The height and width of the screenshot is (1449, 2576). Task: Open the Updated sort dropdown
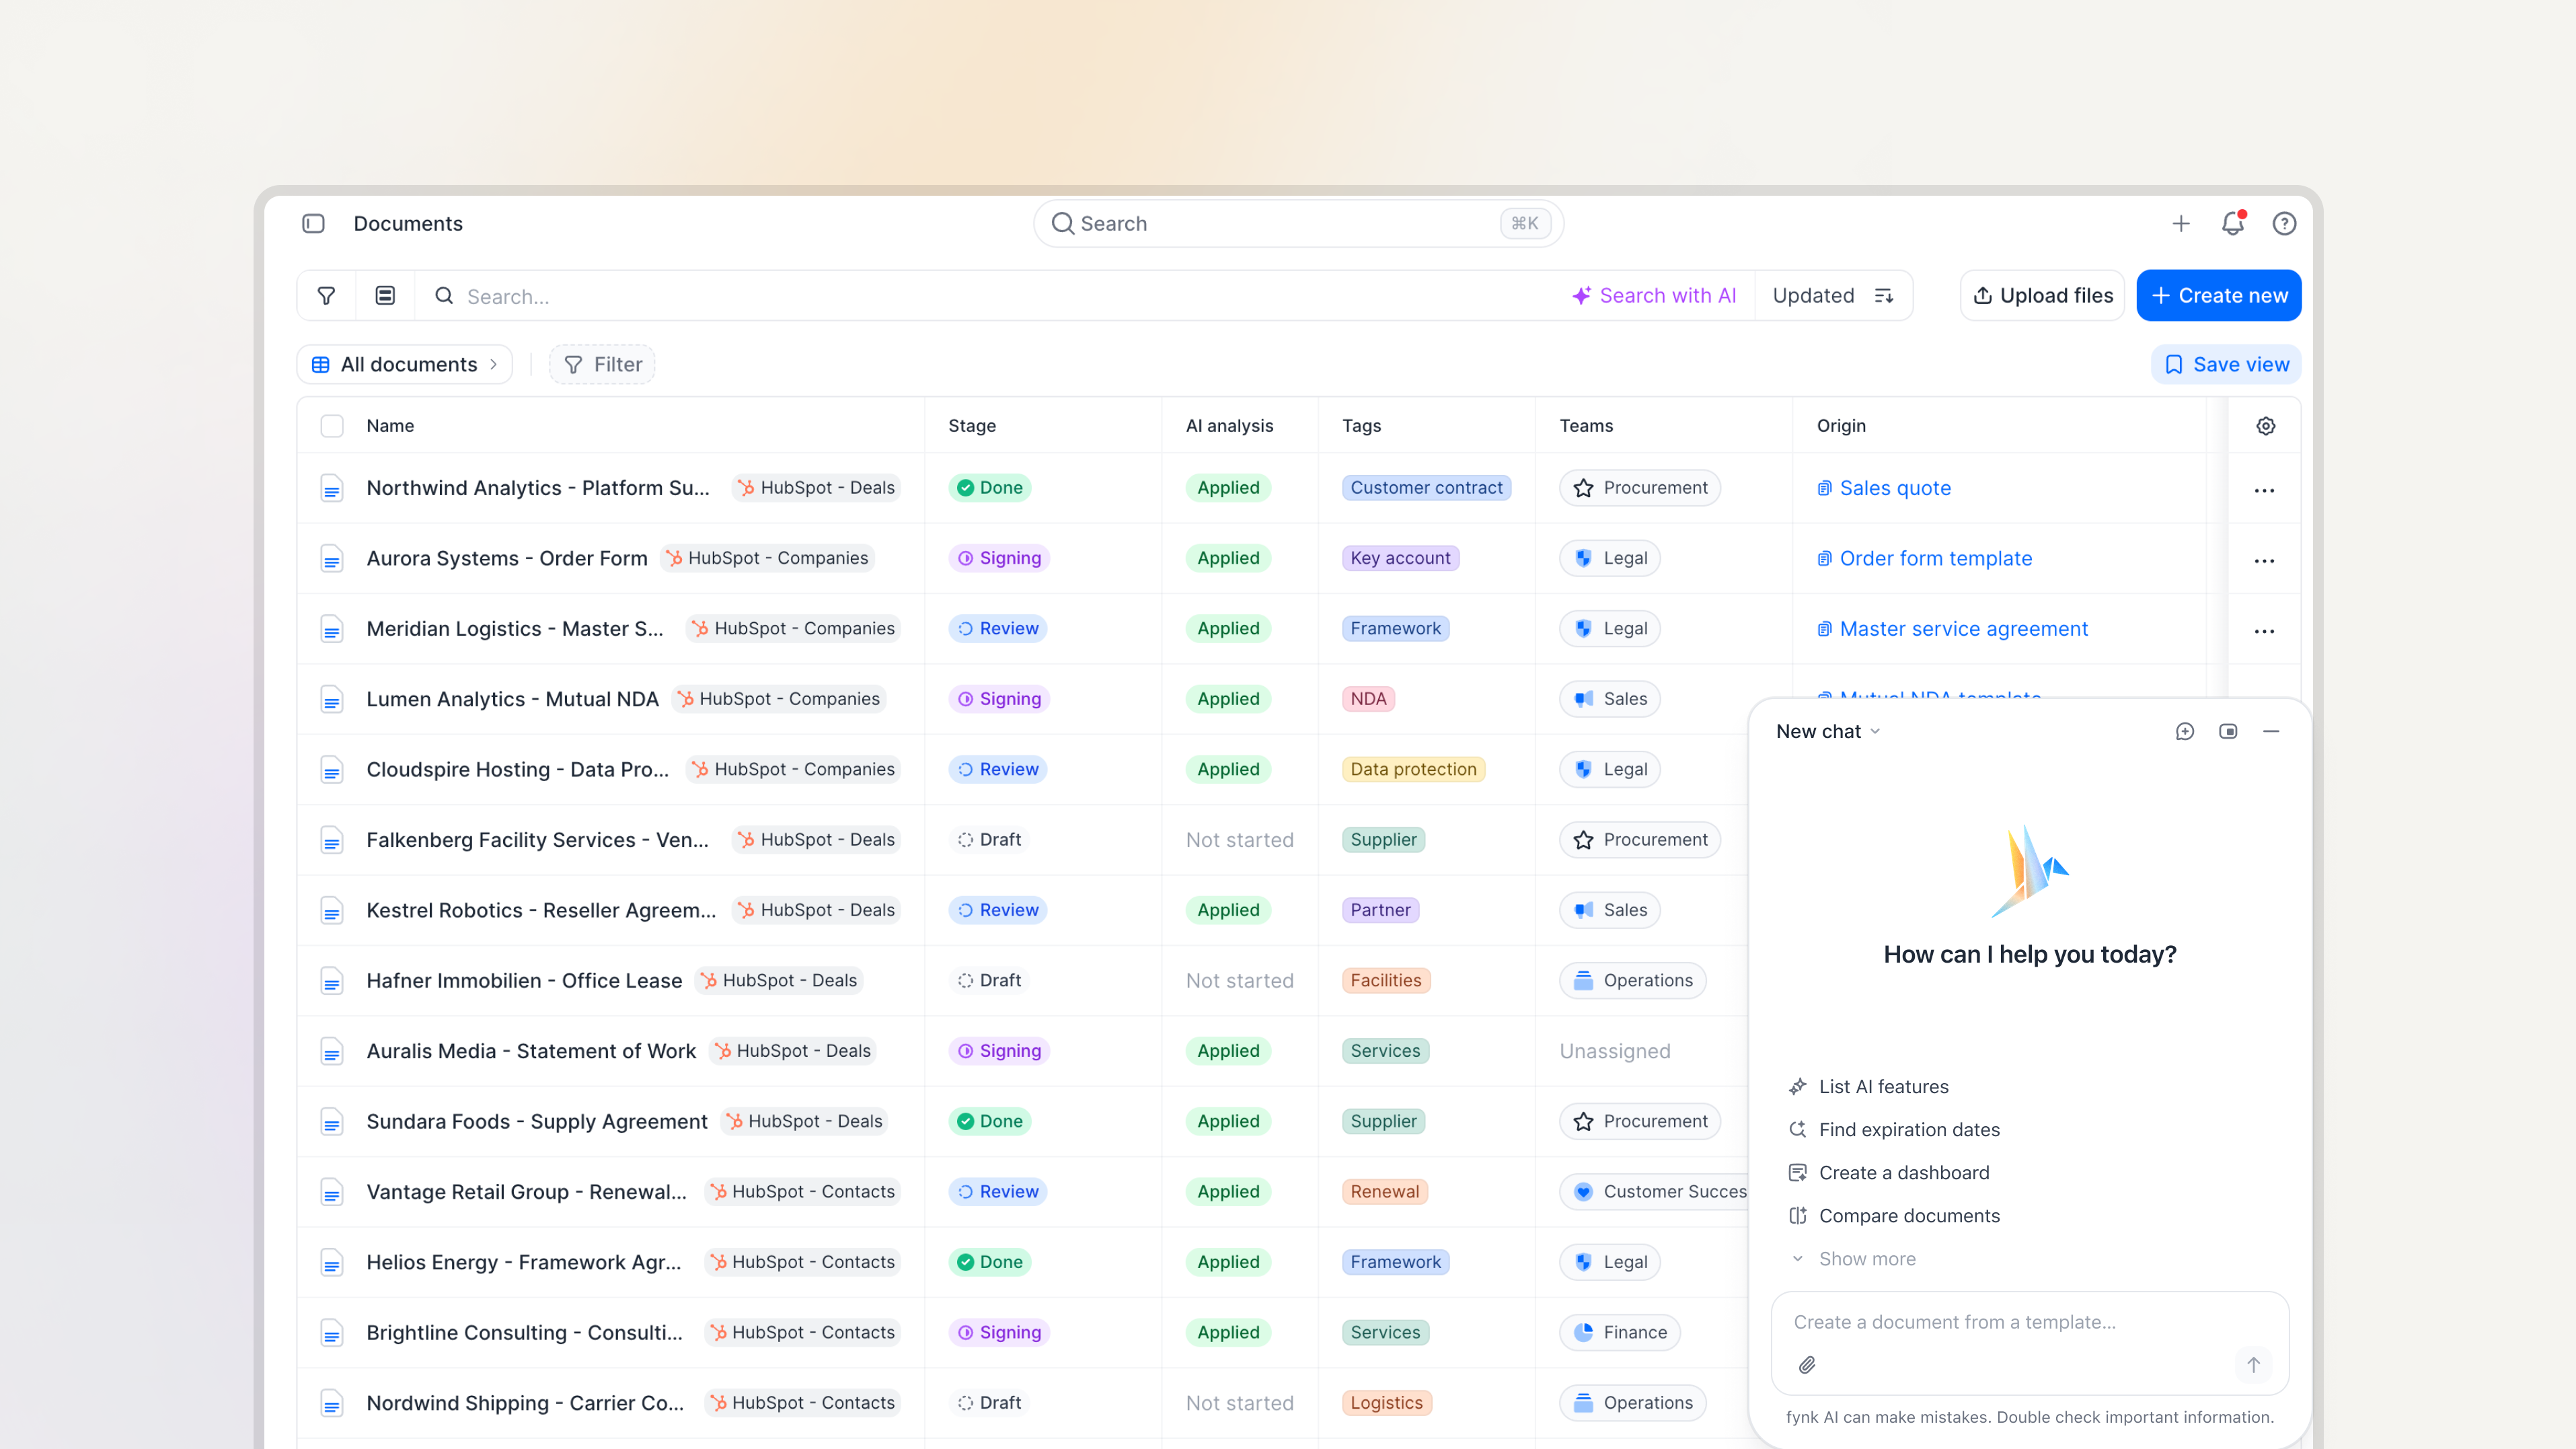[x=1833, y=296]
